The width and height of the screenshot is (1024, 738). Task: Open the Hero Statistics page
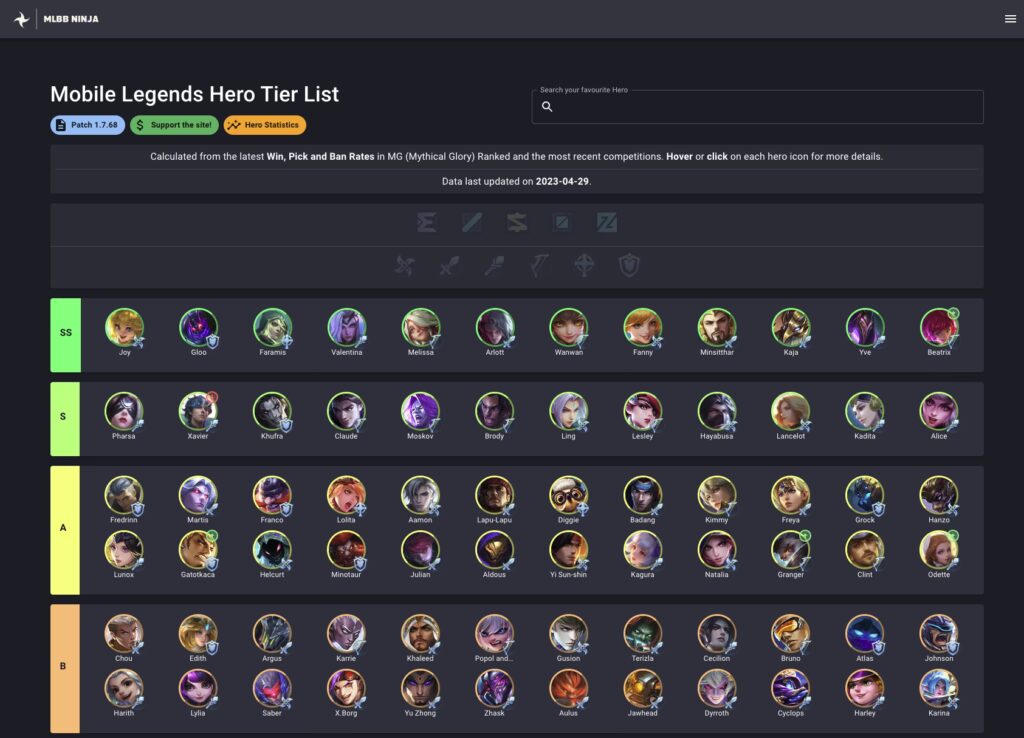pos(264,125)
